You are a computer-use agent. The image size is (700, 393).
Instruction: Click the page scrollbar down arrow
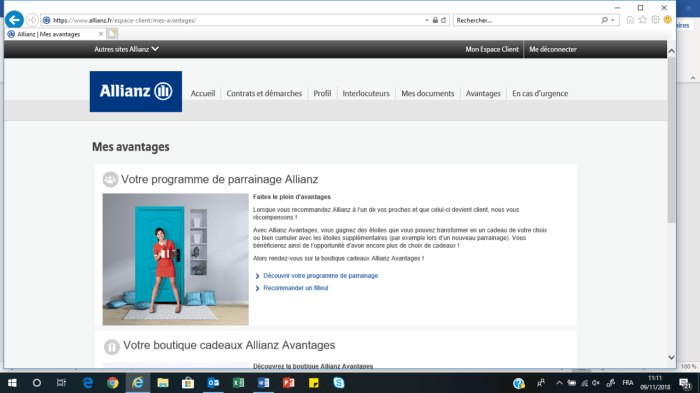(671, 357)
